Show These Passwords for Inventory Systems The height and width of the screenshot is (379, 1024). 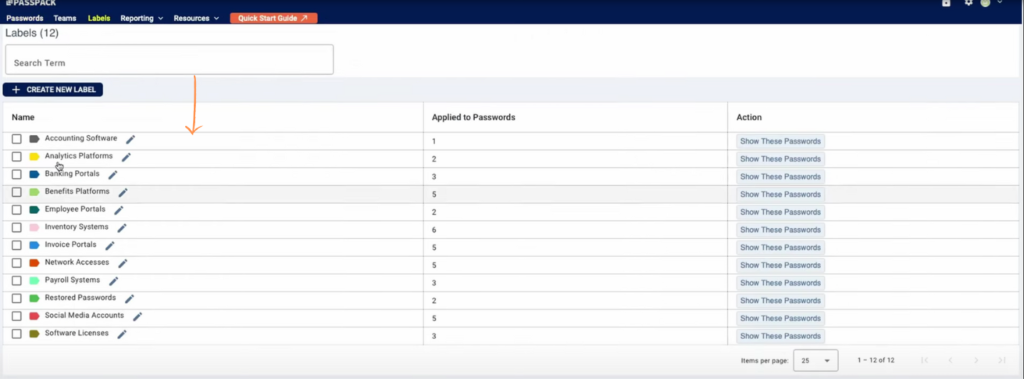pyautogui.click(x=780, y=230)
